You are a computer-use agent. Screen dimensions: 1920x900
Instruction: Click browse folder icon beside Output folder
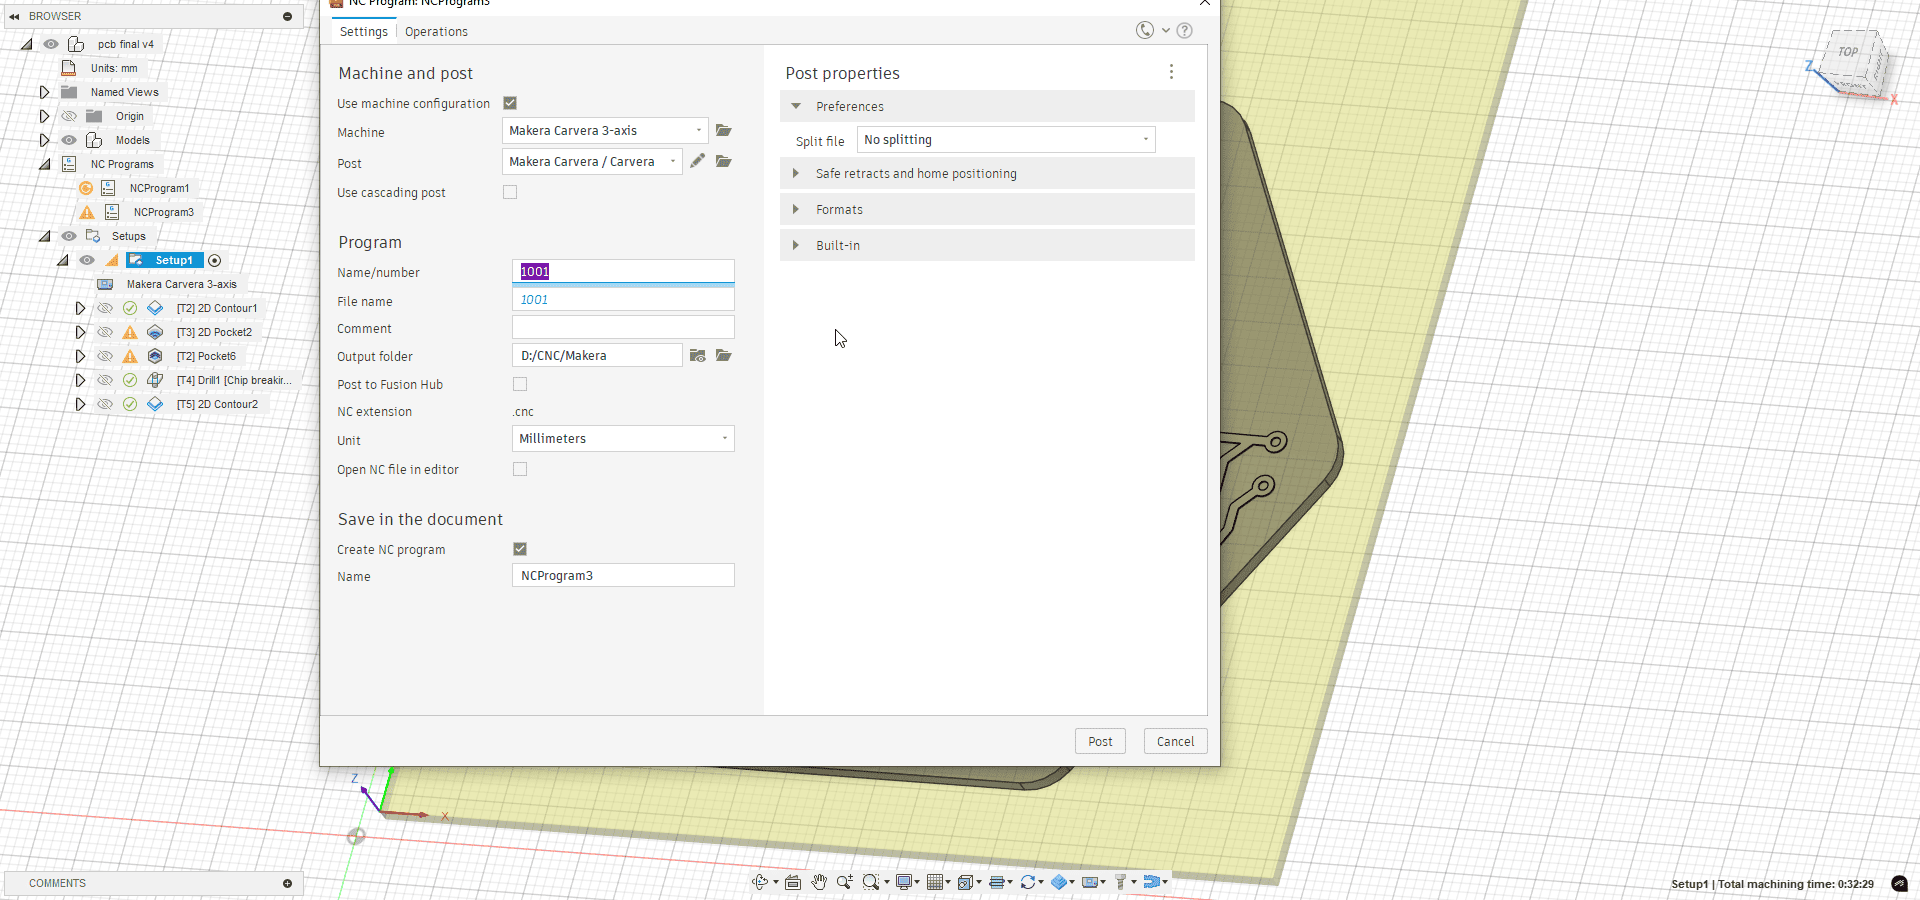[698, 356]
